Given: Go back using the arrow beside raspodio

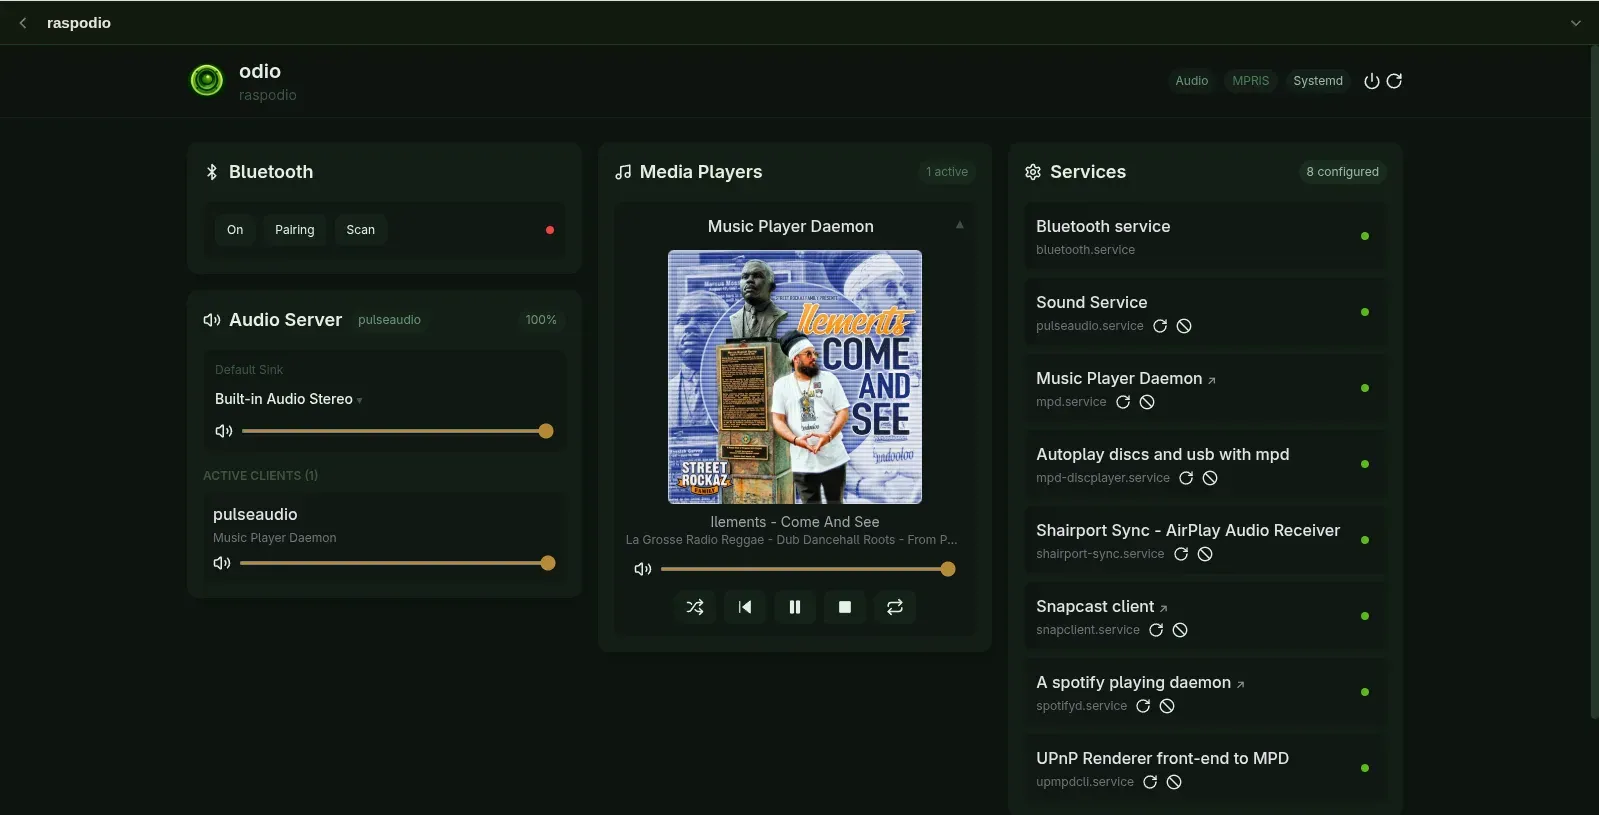Looking at the screenshot, I should [23, 23].
